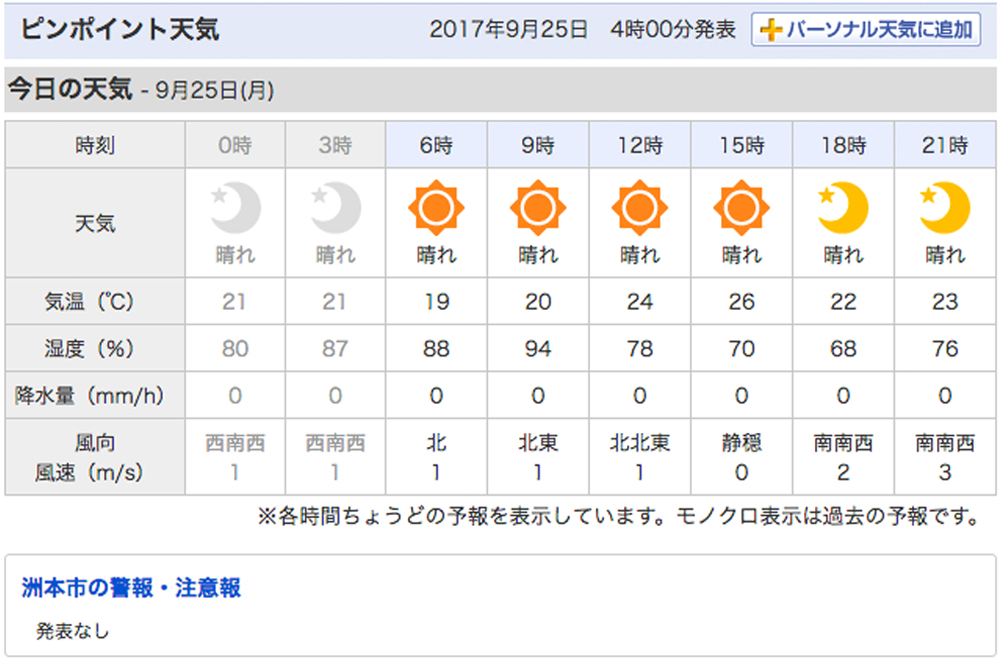Click the yellow moon icon for 21時
1000x669 pixels.
(x=945, y=208)
